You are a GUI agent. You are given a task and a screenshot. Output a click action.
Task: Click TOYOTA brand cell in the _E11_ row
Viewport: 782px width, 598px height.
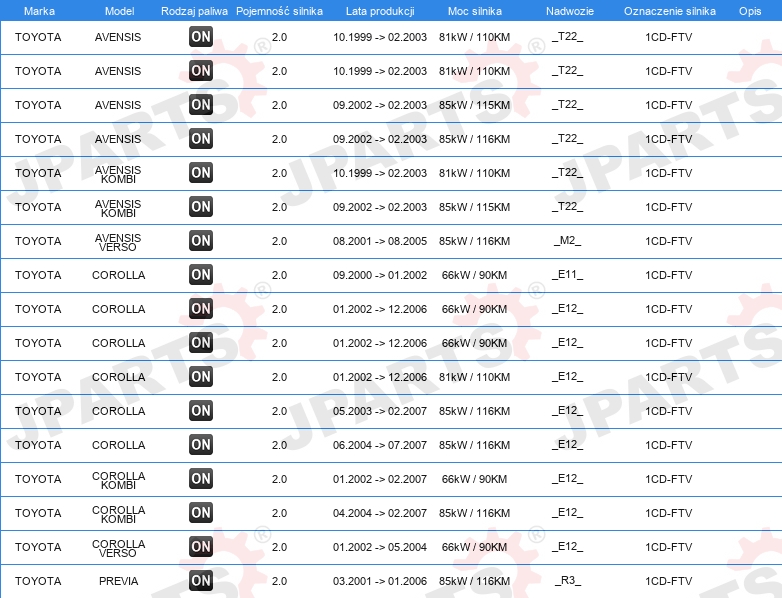click(38, 275)
